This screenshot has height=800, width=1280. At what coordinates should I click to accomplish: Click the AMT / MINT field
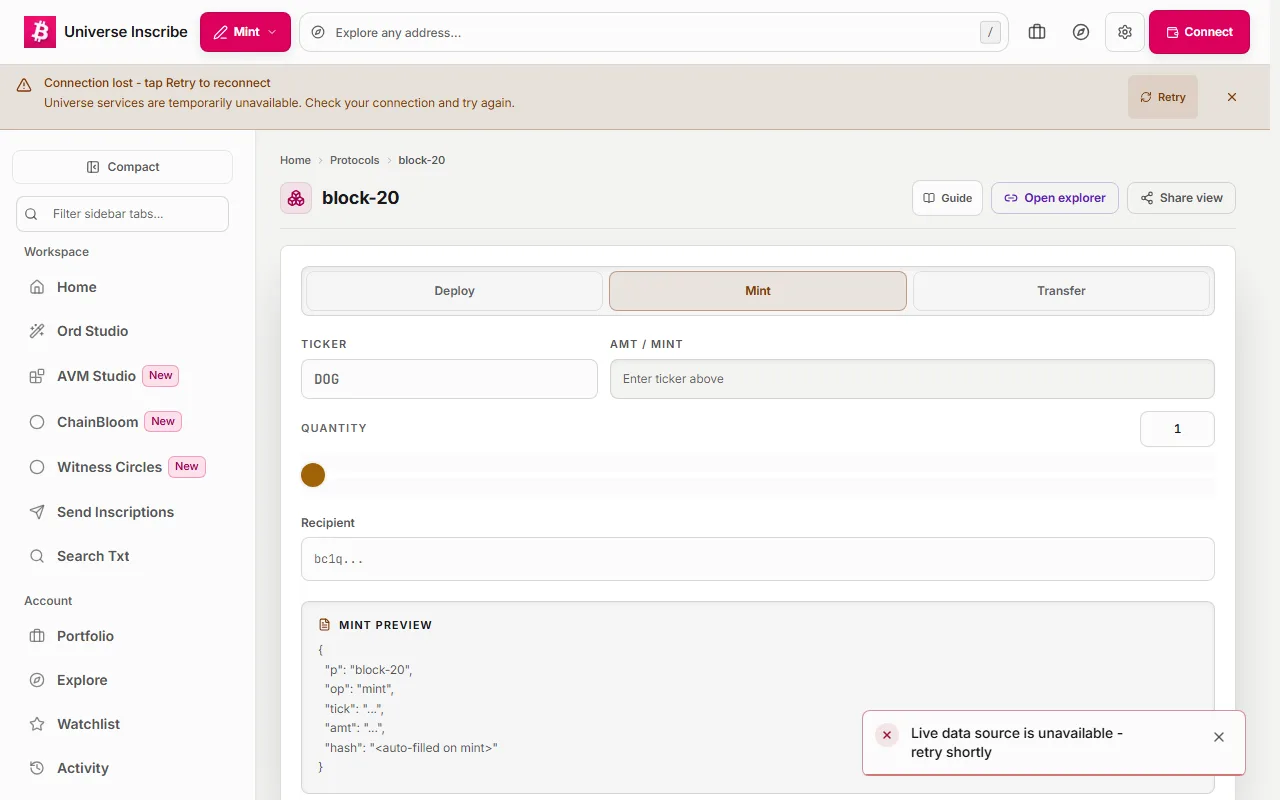click(912, 379)
